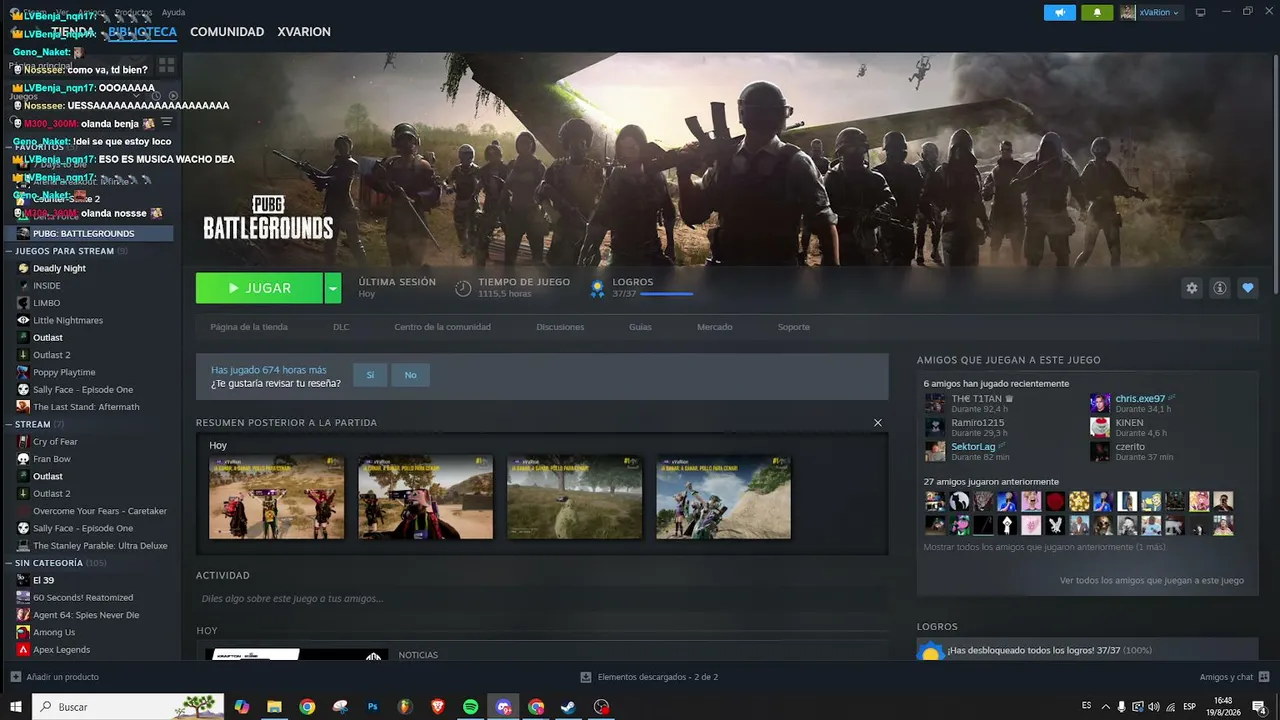Select INSIDE in the library list
Screen dimensions: 1280x720
tap(46, 285)
